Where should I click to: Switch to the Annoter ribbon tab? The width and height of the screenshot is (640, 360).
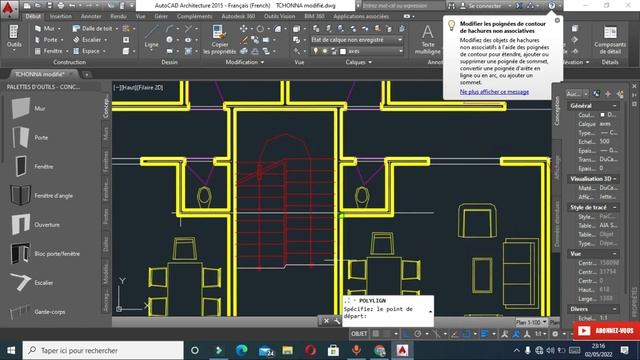[91, 16]
